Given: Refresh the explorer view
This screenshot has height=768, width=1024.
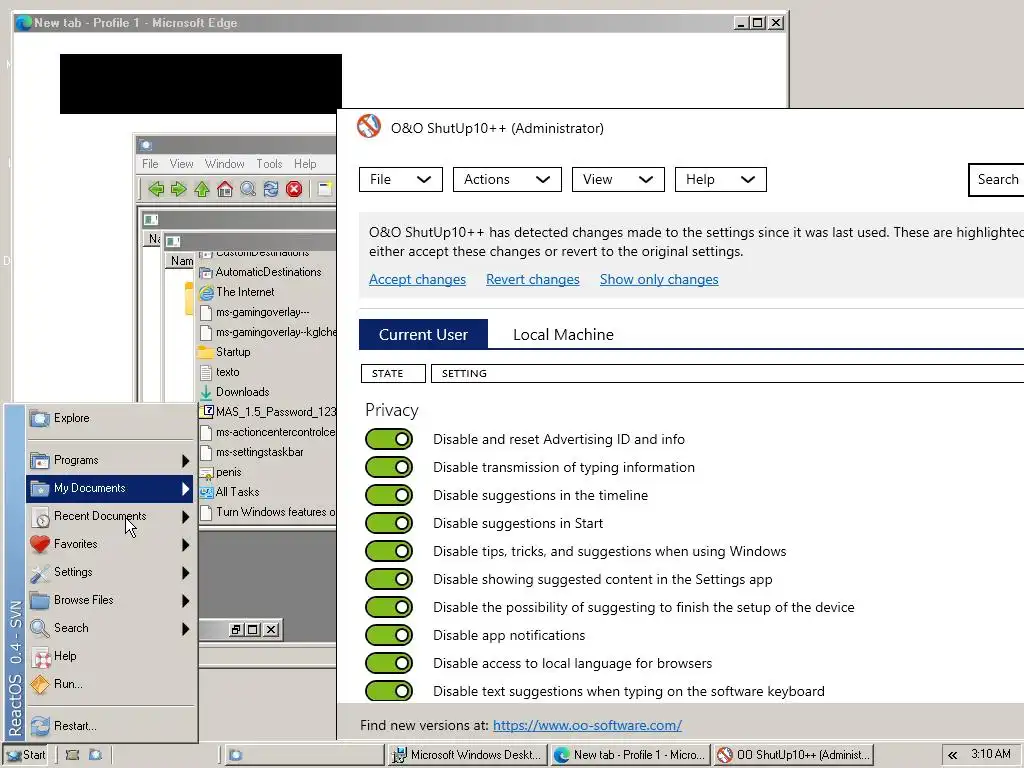Looking at the screenshot, I should click(271, 189).
